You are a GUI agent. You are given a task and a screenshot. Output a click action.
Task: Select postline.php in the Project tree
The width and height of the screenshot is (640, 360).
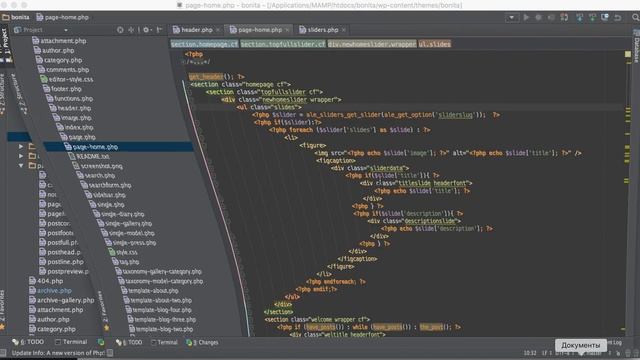tap(61, 262)
